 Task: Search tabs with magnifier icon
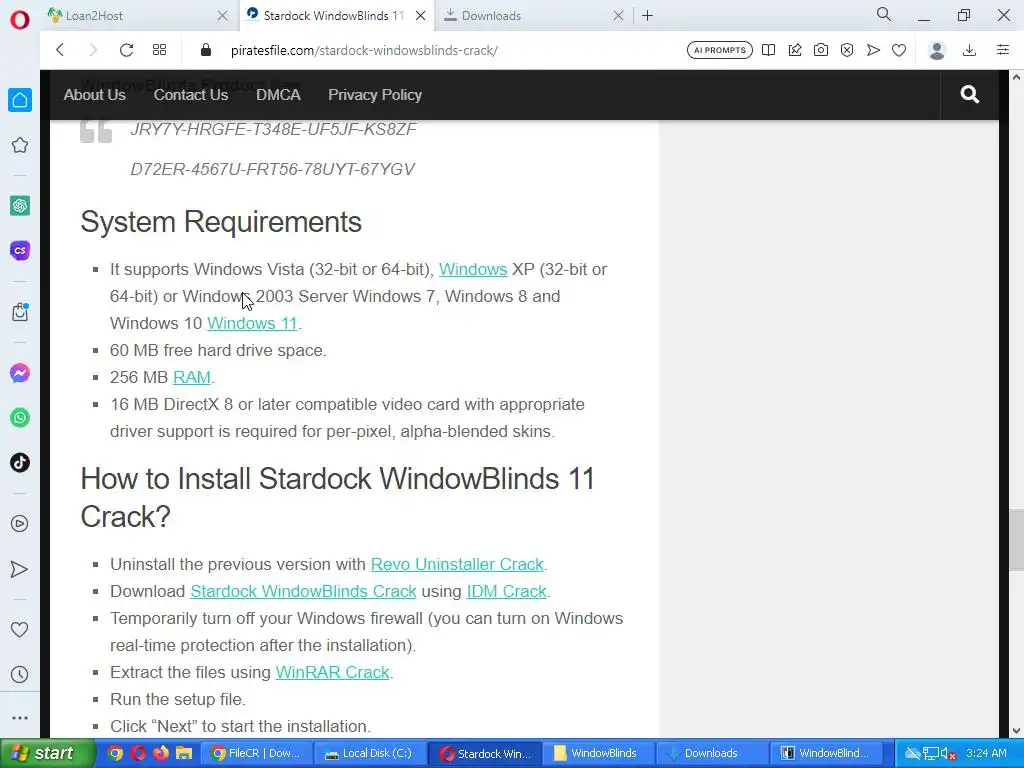pyautogui.click(x=884, y=14)
